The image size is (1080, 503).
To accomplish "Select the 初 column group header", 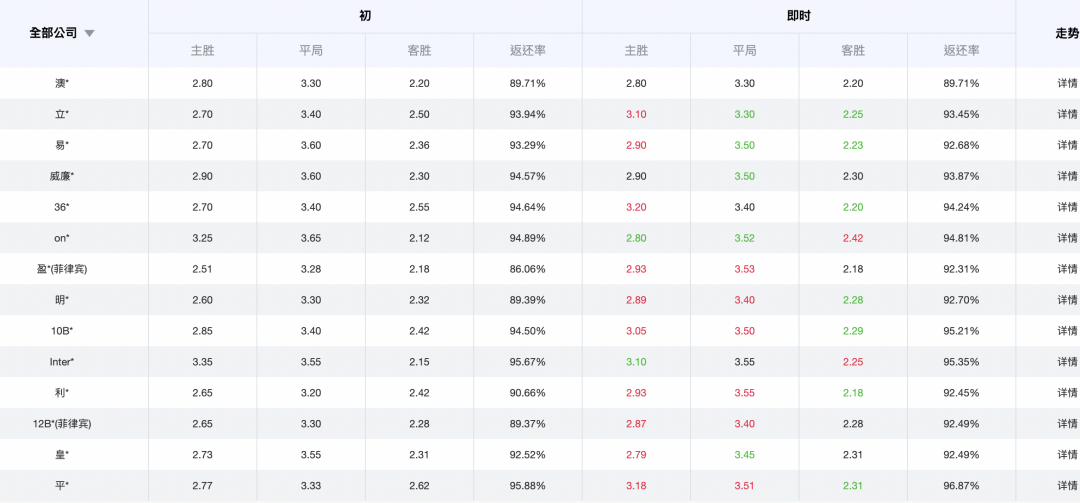I will tap(365, 16).
